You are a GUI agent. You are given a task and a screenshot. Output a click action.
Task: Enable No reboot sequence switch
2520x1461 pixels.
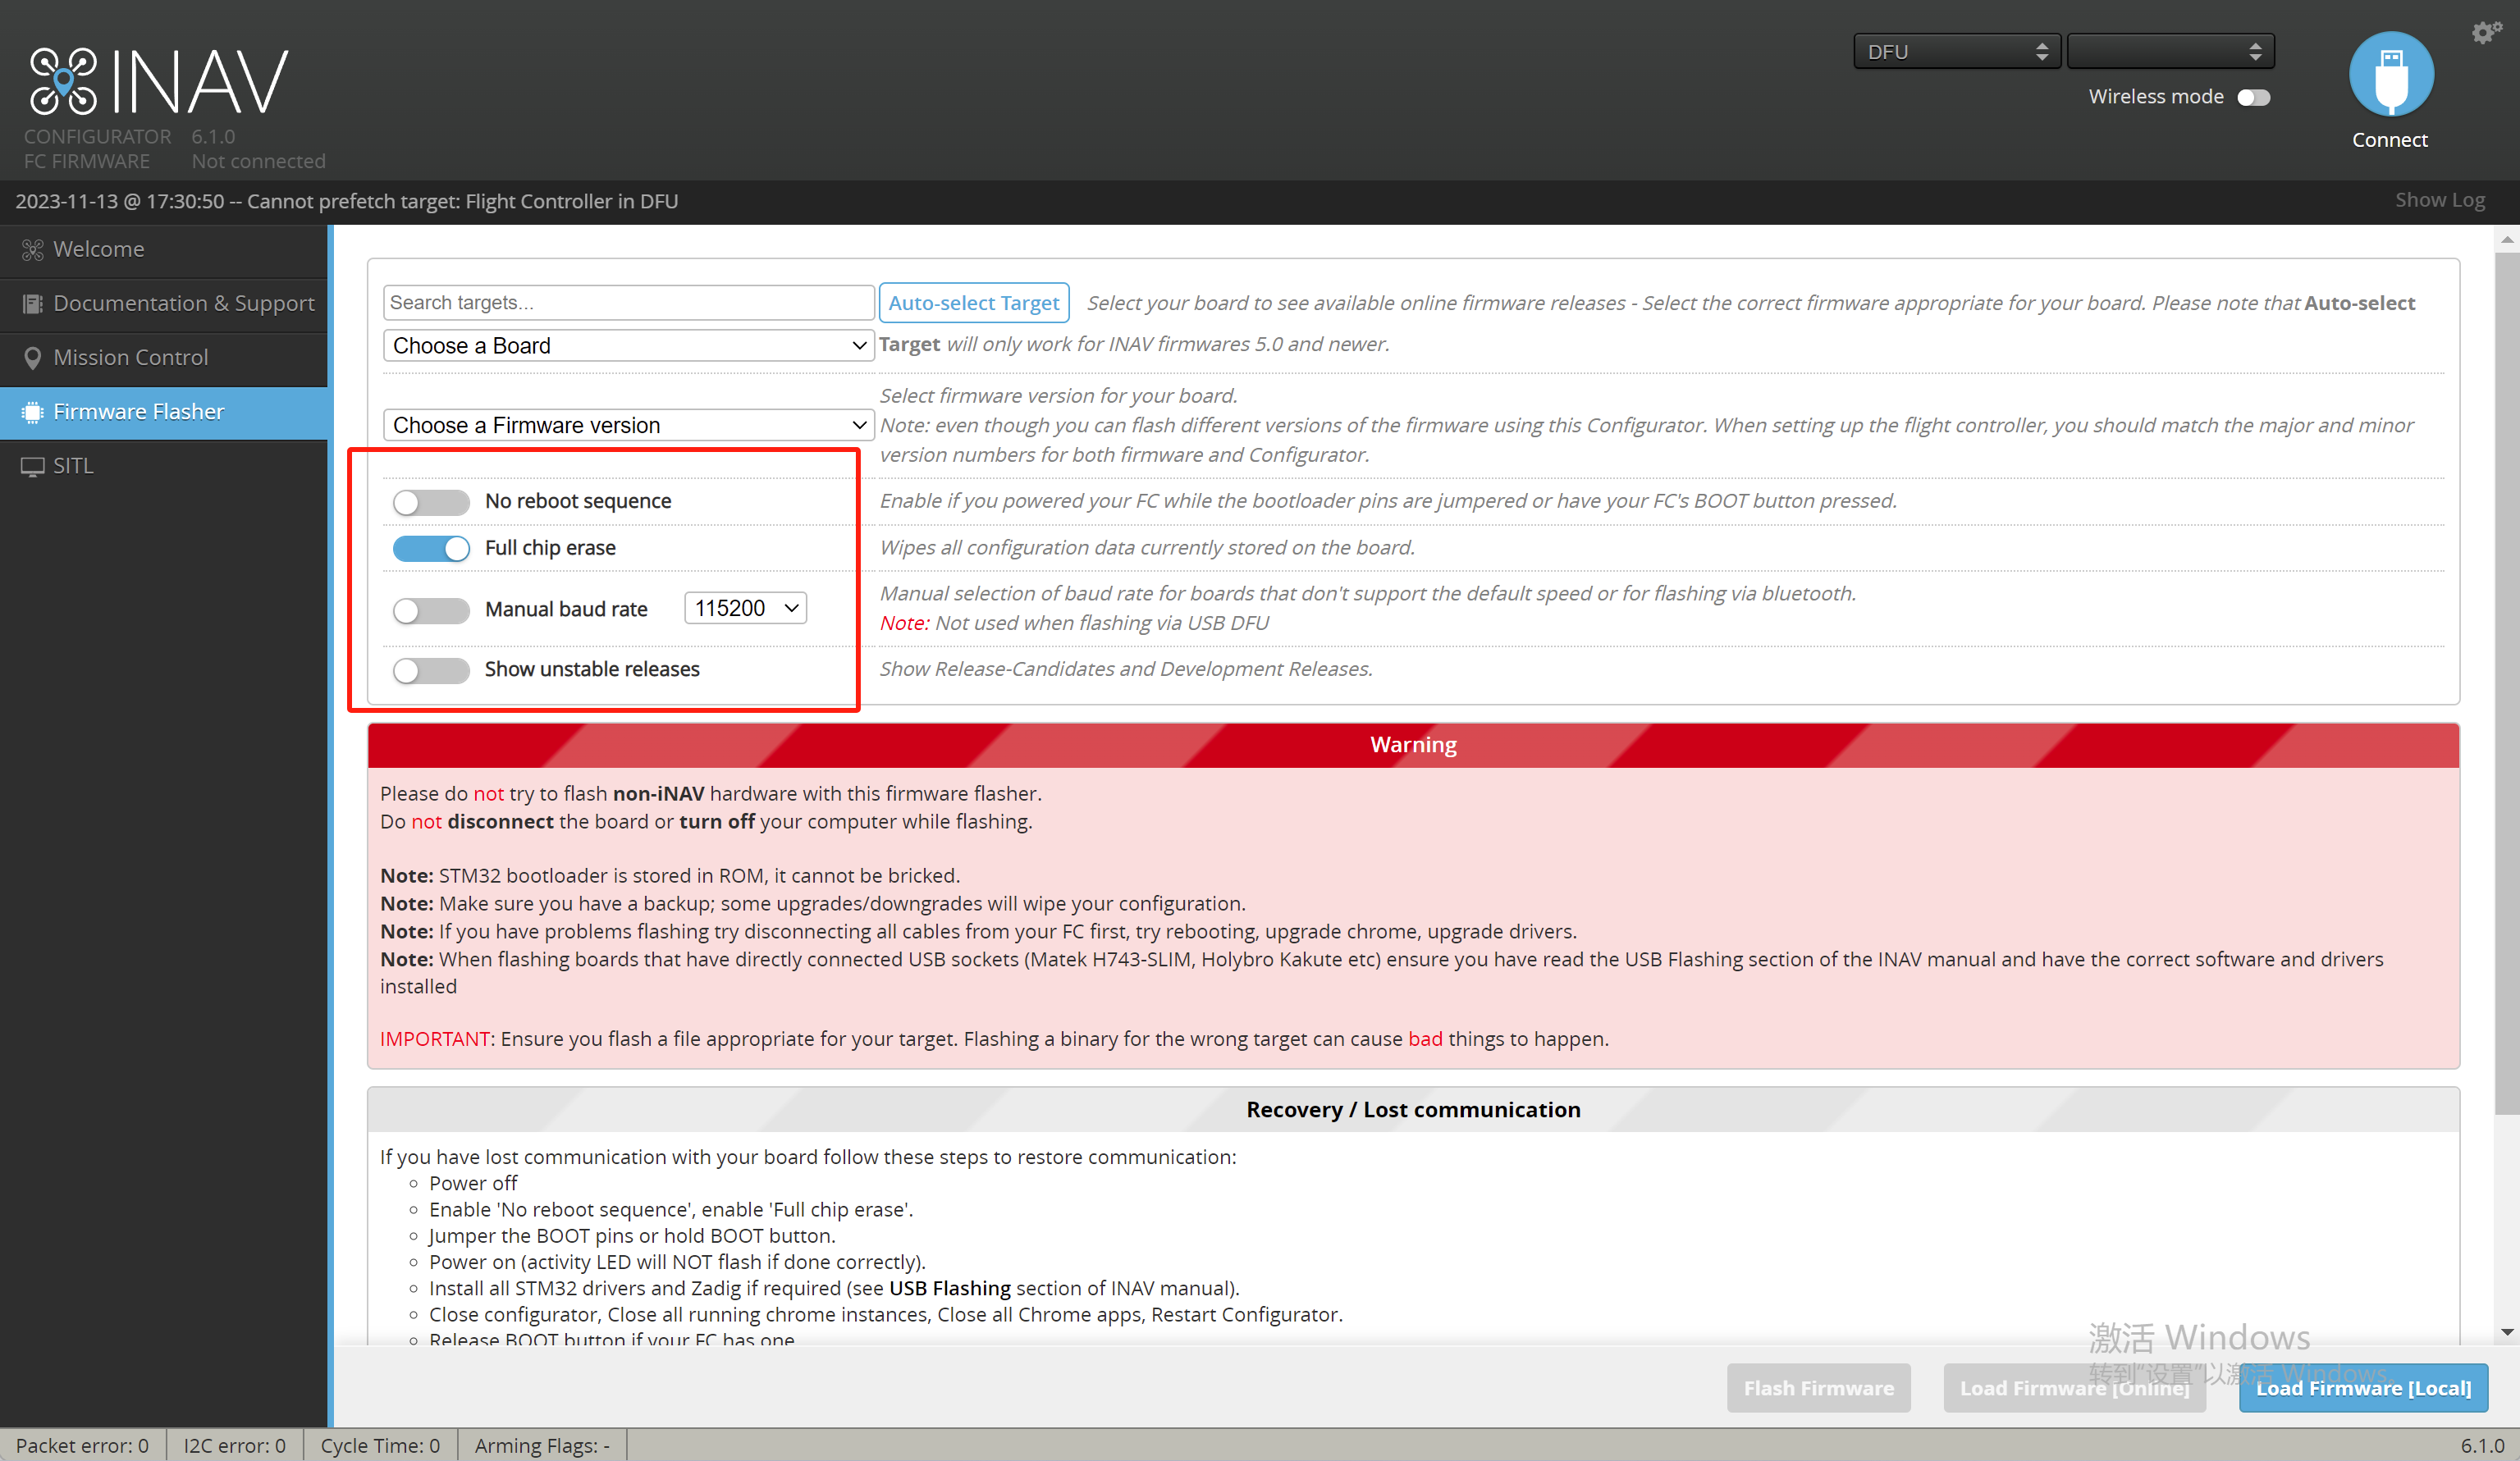(x=431, y=502)
